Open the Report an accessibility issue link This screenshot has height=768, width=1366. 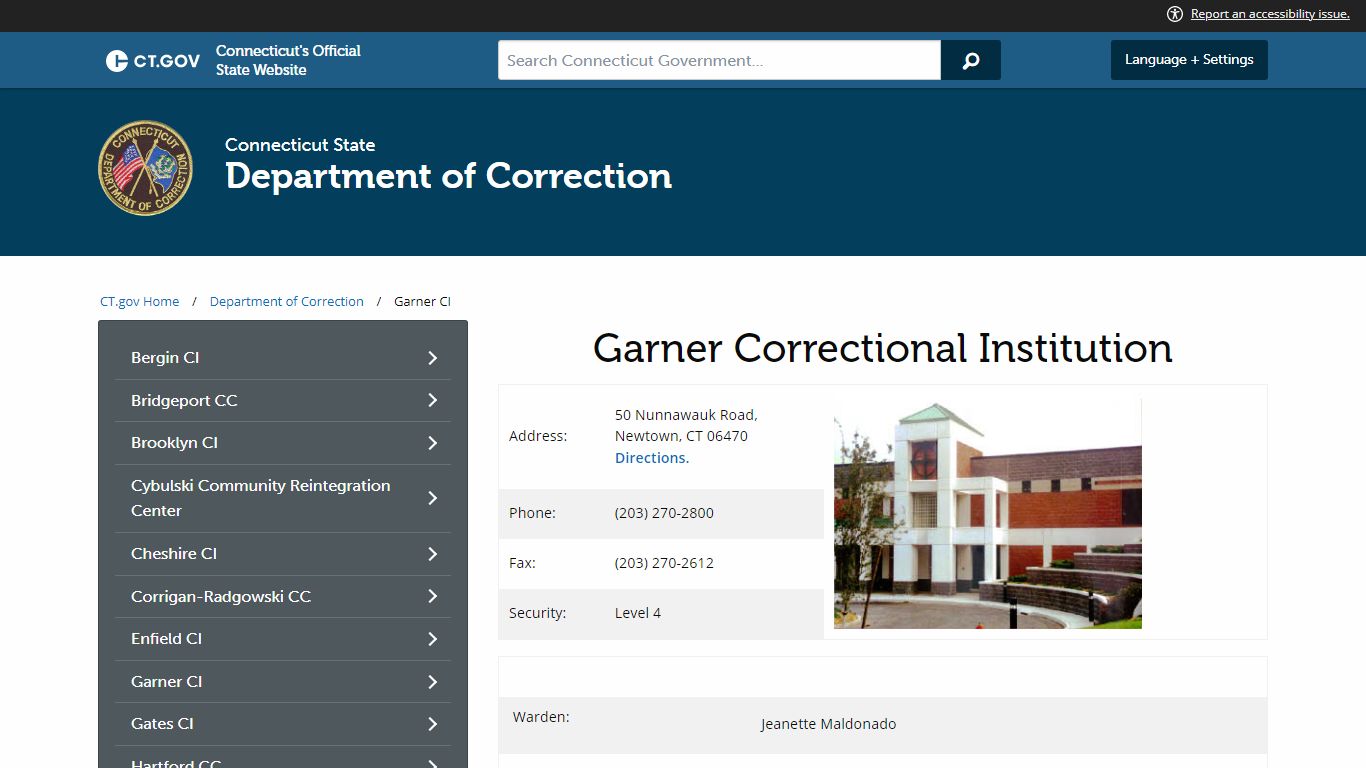1270,14
